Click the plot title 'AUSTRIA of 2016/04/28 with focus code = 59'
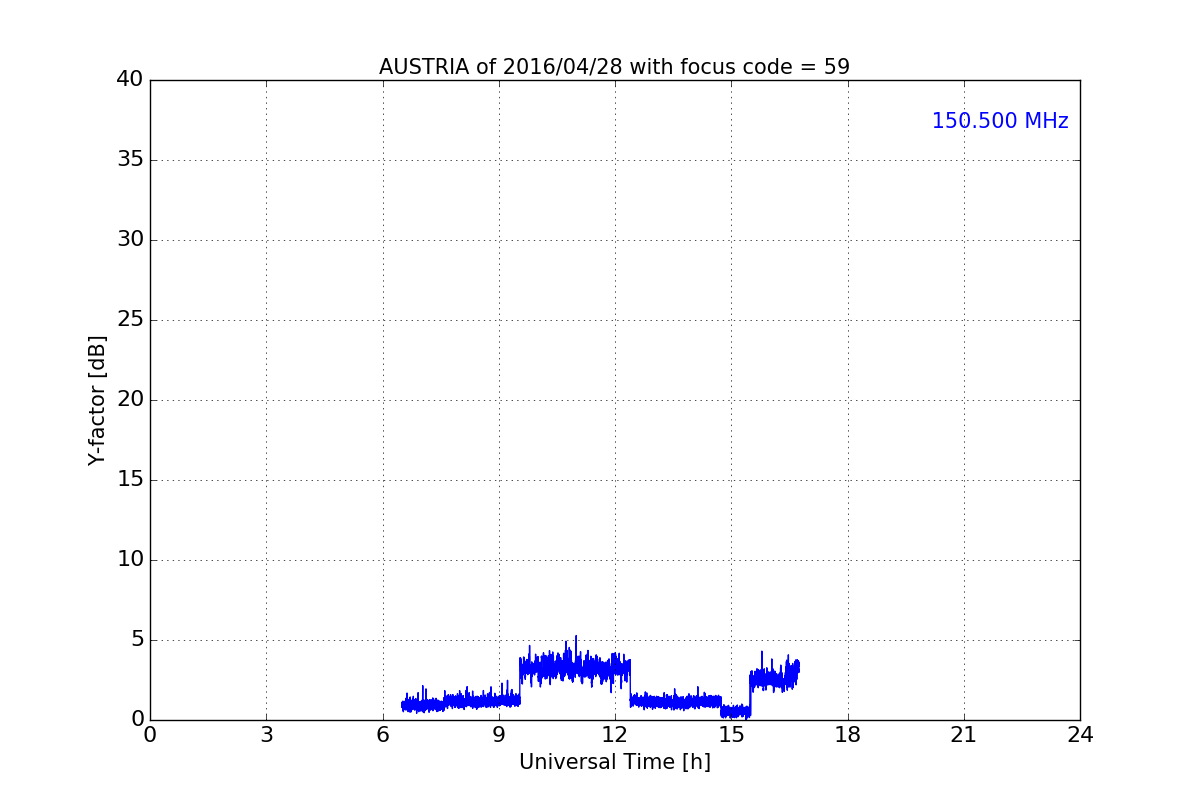Viewport: 1200px width, 800px height. pyautogui.click(x=614, y=67)
